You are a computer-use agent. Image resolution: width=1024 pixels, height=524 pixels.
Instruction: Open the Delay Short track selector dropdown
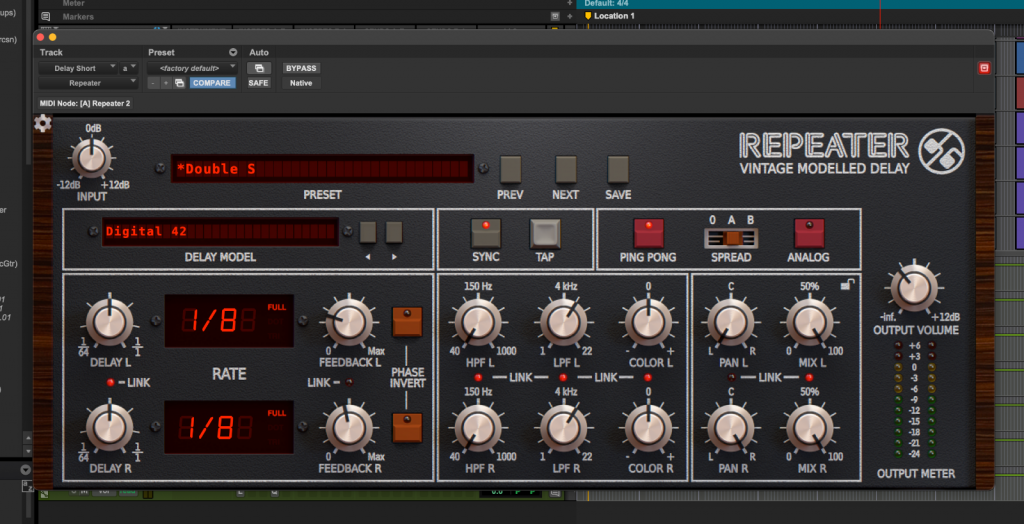[x=78, y=68]
